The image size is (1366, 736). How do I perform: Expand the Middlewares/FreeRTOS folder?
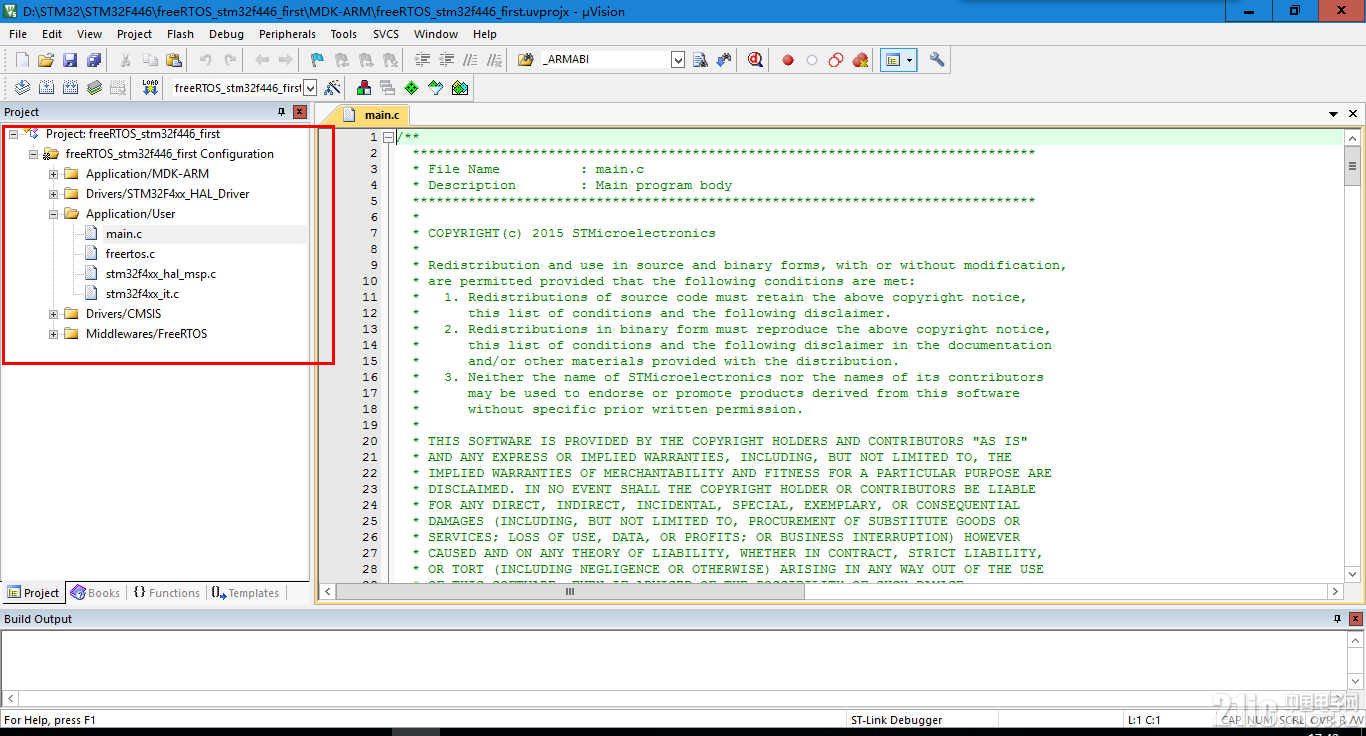tap(54, 333)
